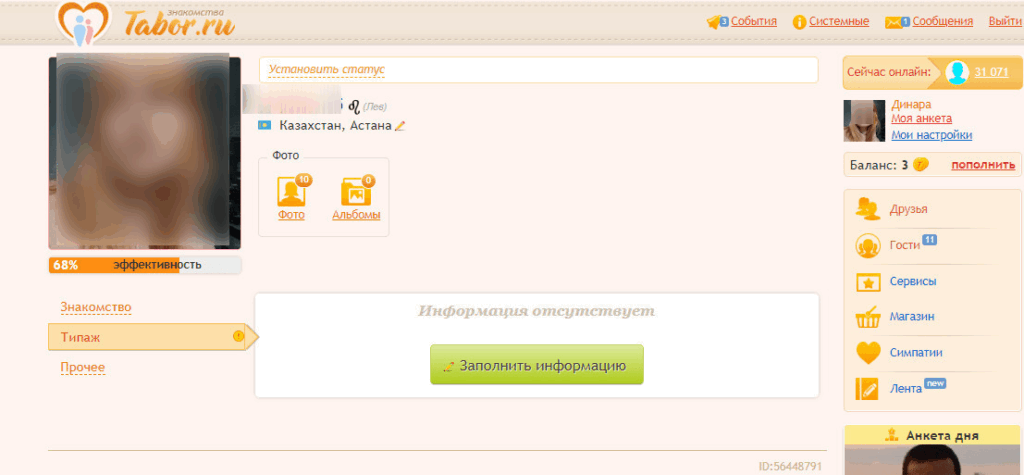Open the Альбомы folder icon

[x=355, y=190]
